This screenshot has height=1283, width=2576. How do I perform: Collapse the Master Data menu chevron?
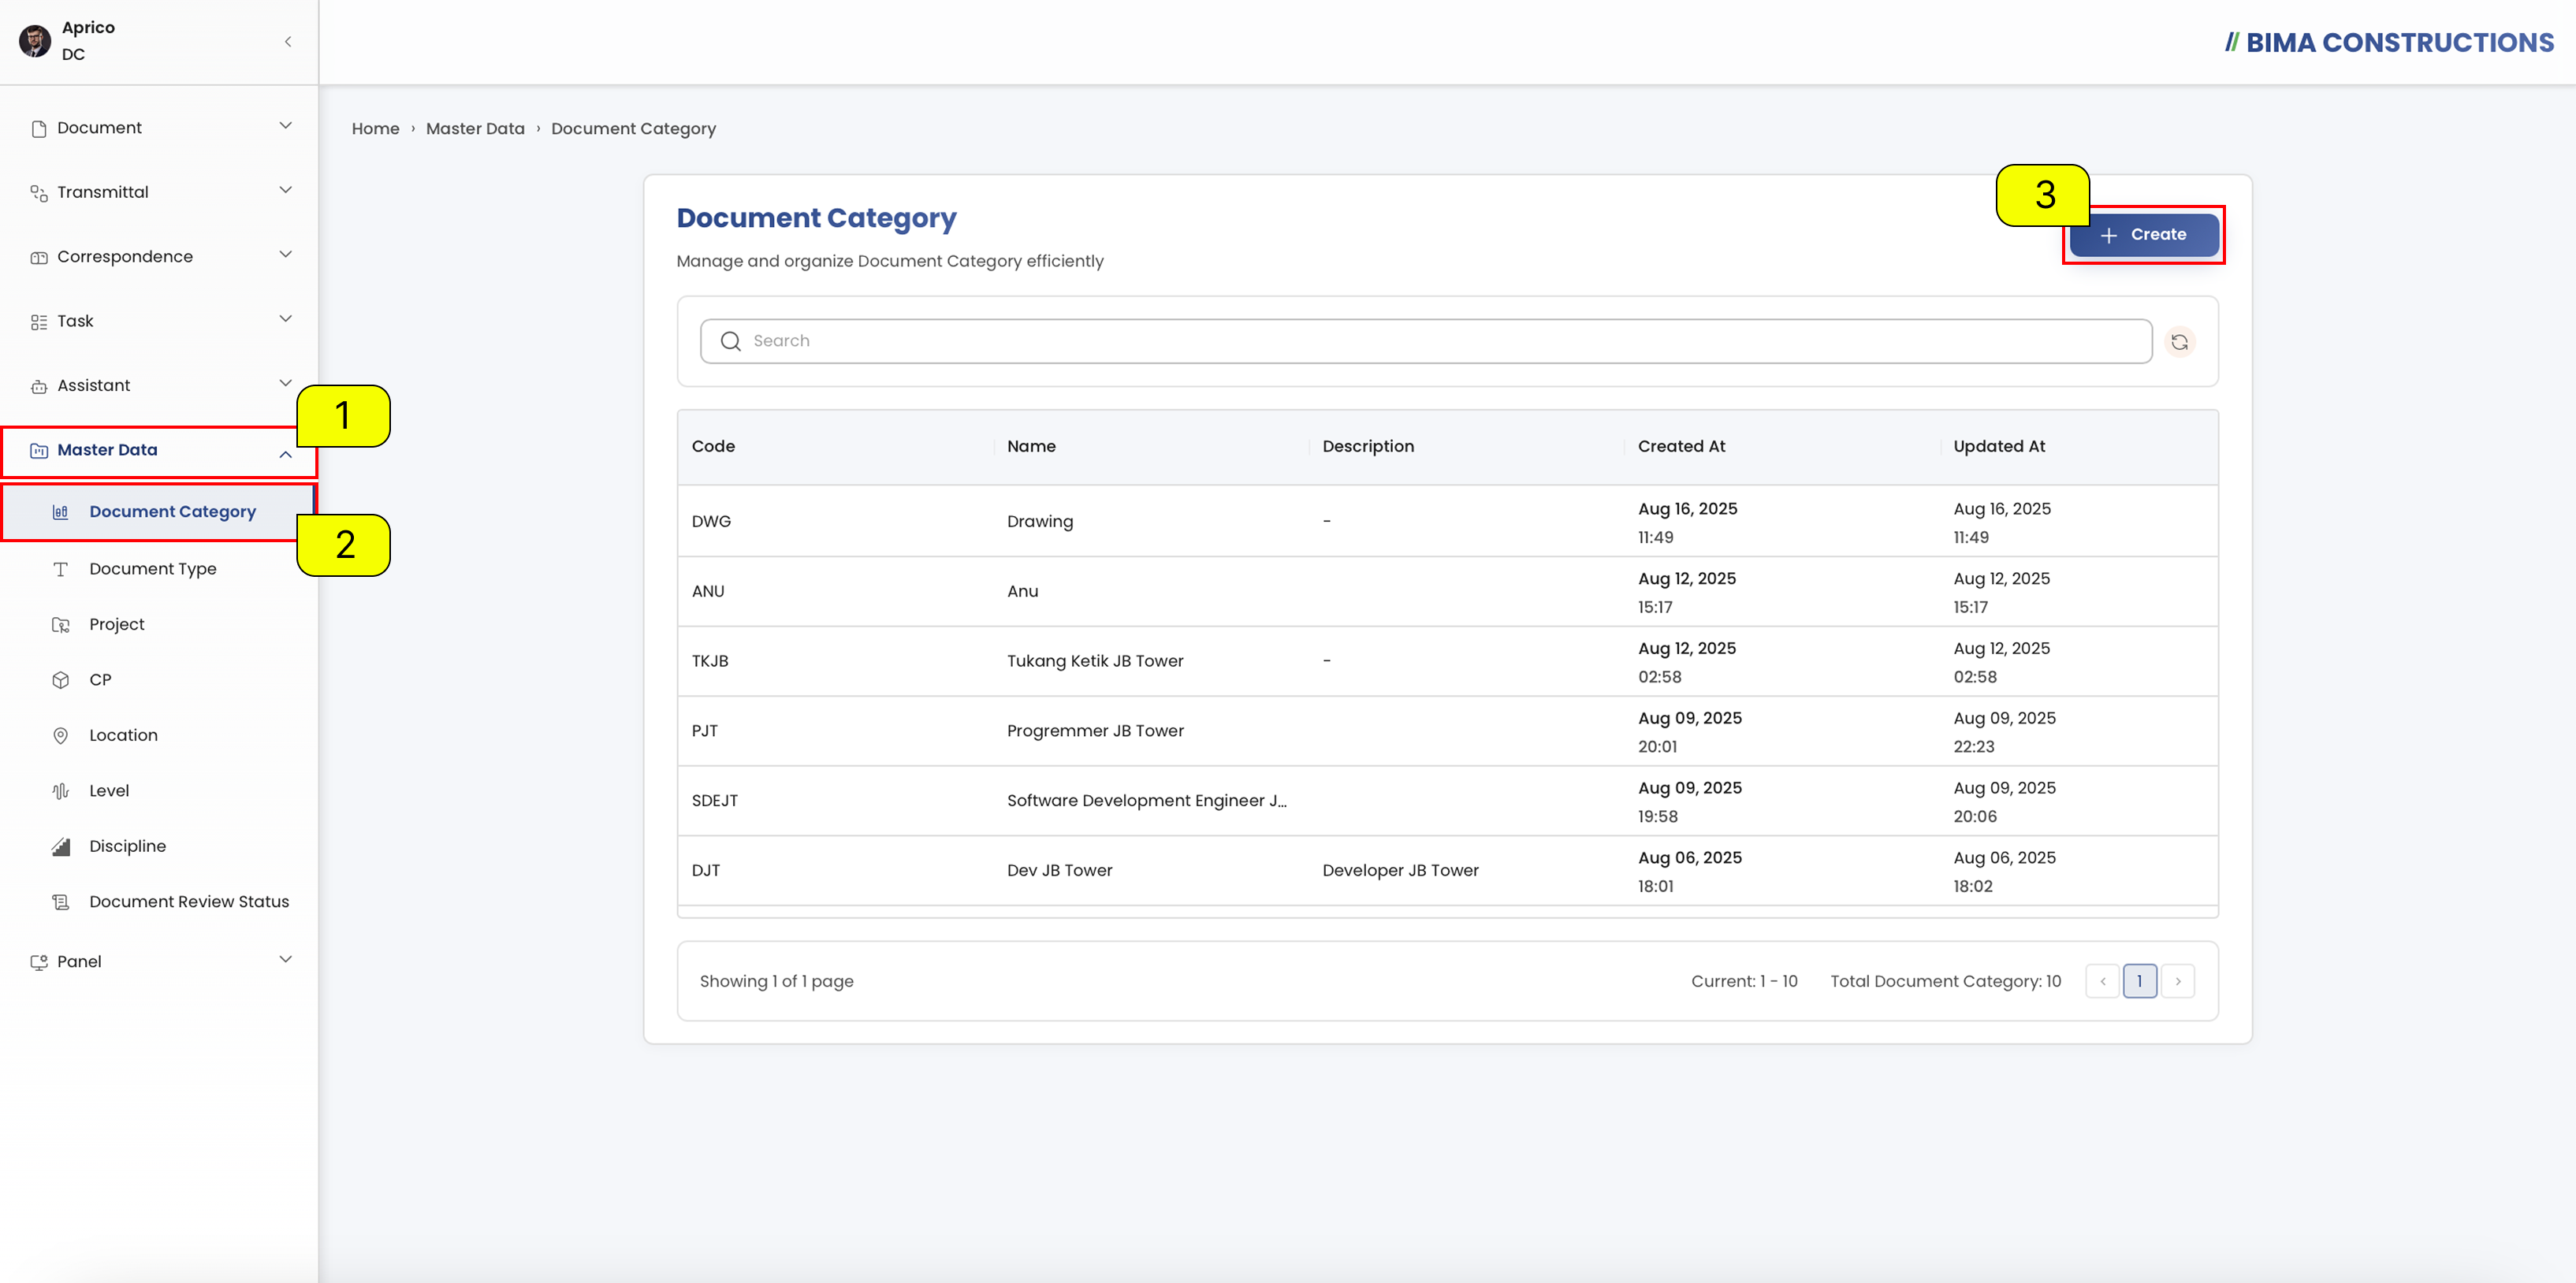(286, 455)
